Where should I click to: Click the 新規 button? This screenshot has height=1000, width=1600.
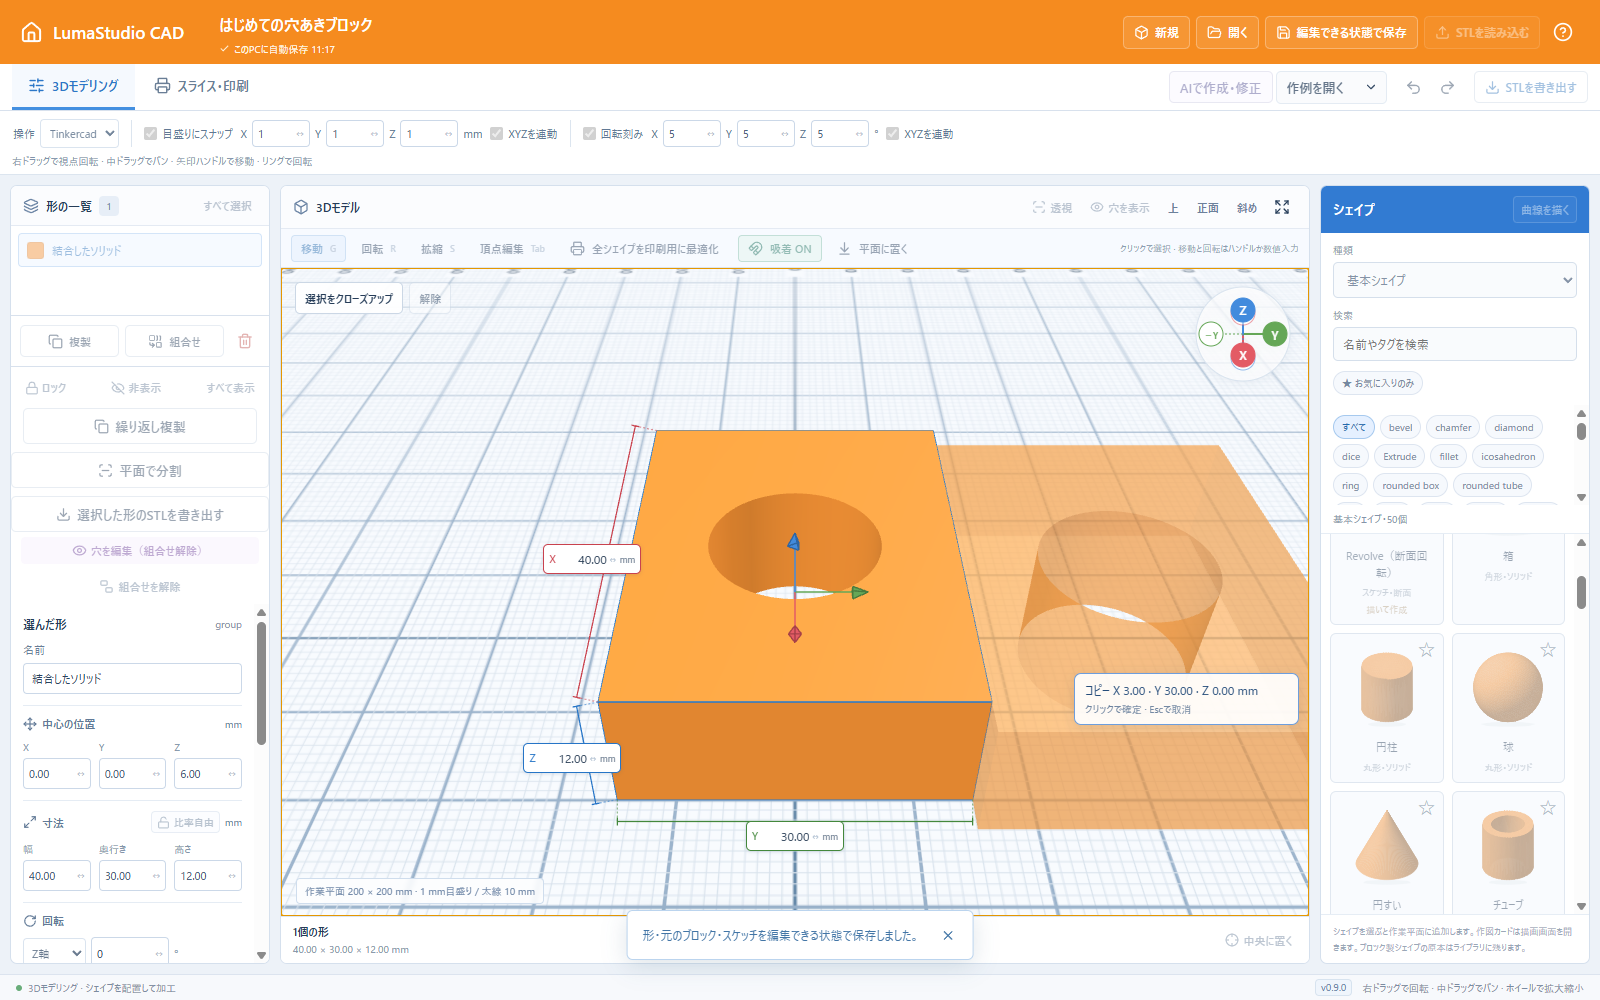coord(1156,32)
